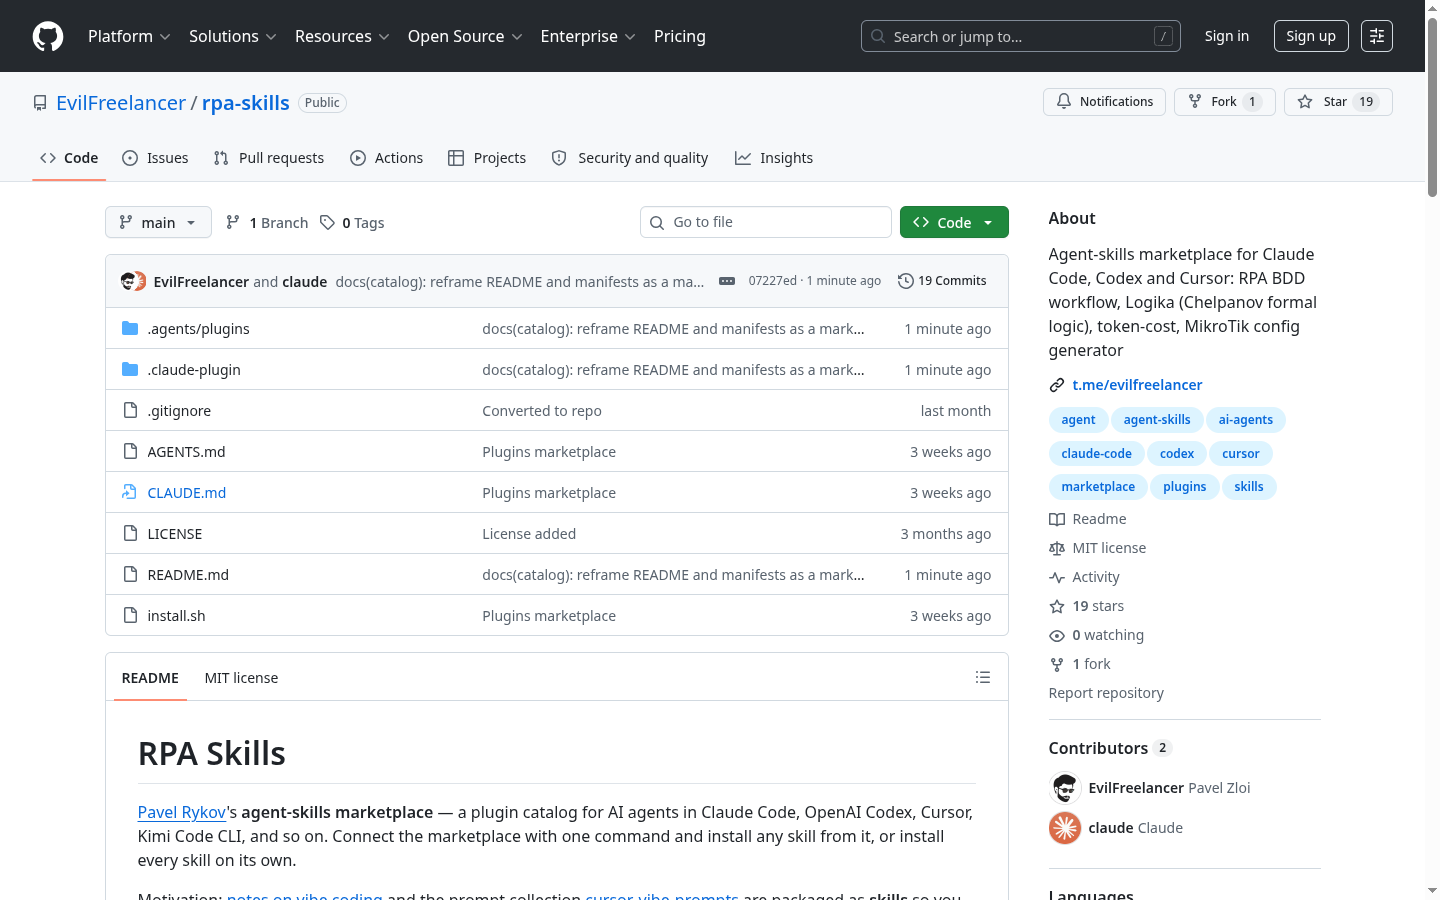Screen dimensions: 1440x900
Task: Open the Pavel Rykov link in README
Action: pos(182,812)
